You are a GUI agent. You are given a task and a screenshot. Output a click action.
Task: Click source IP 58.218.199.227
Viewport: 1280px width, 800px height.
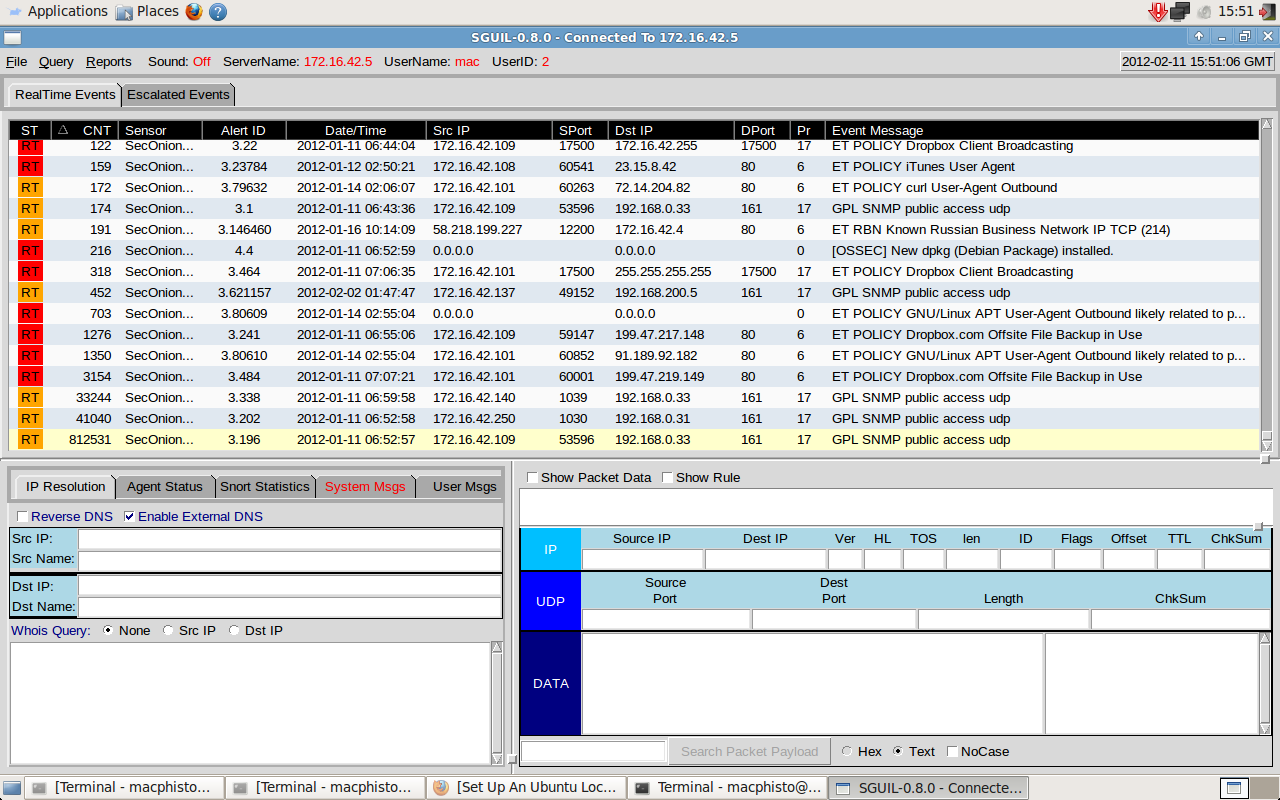click(x=477, y=230)
